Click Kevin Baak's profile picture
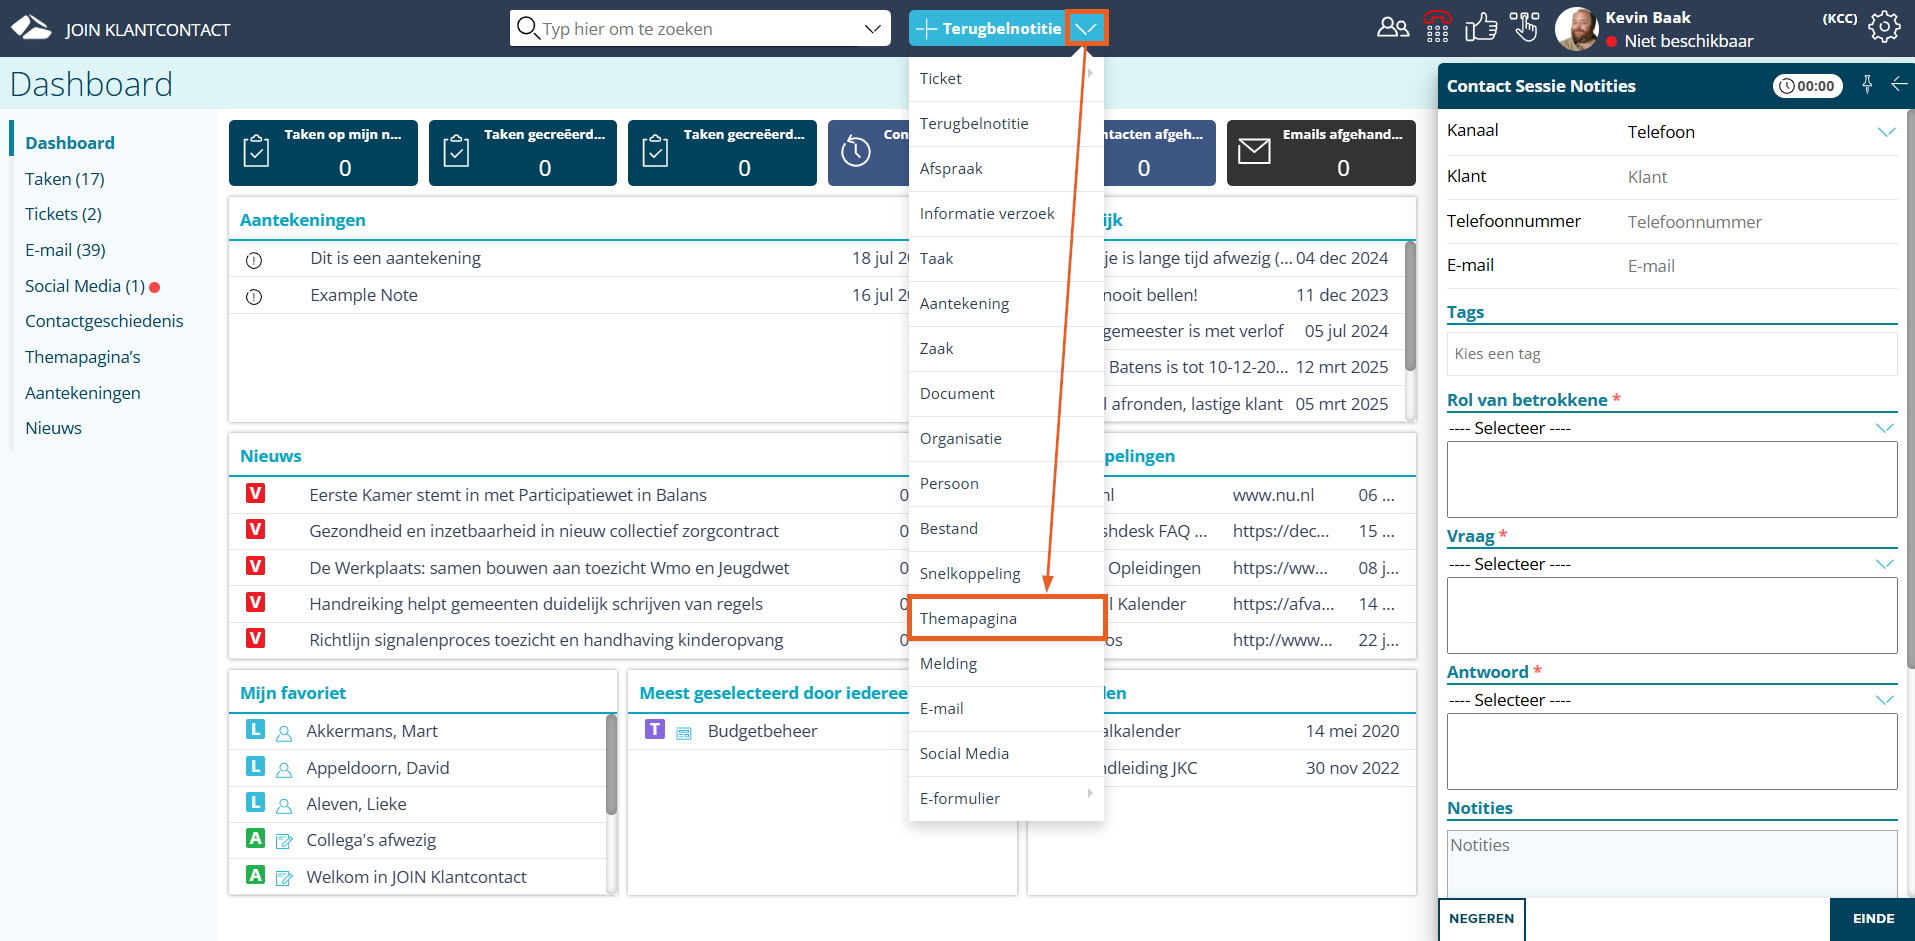Viewport: 1915px width, 941px height. pos(1576,28)
